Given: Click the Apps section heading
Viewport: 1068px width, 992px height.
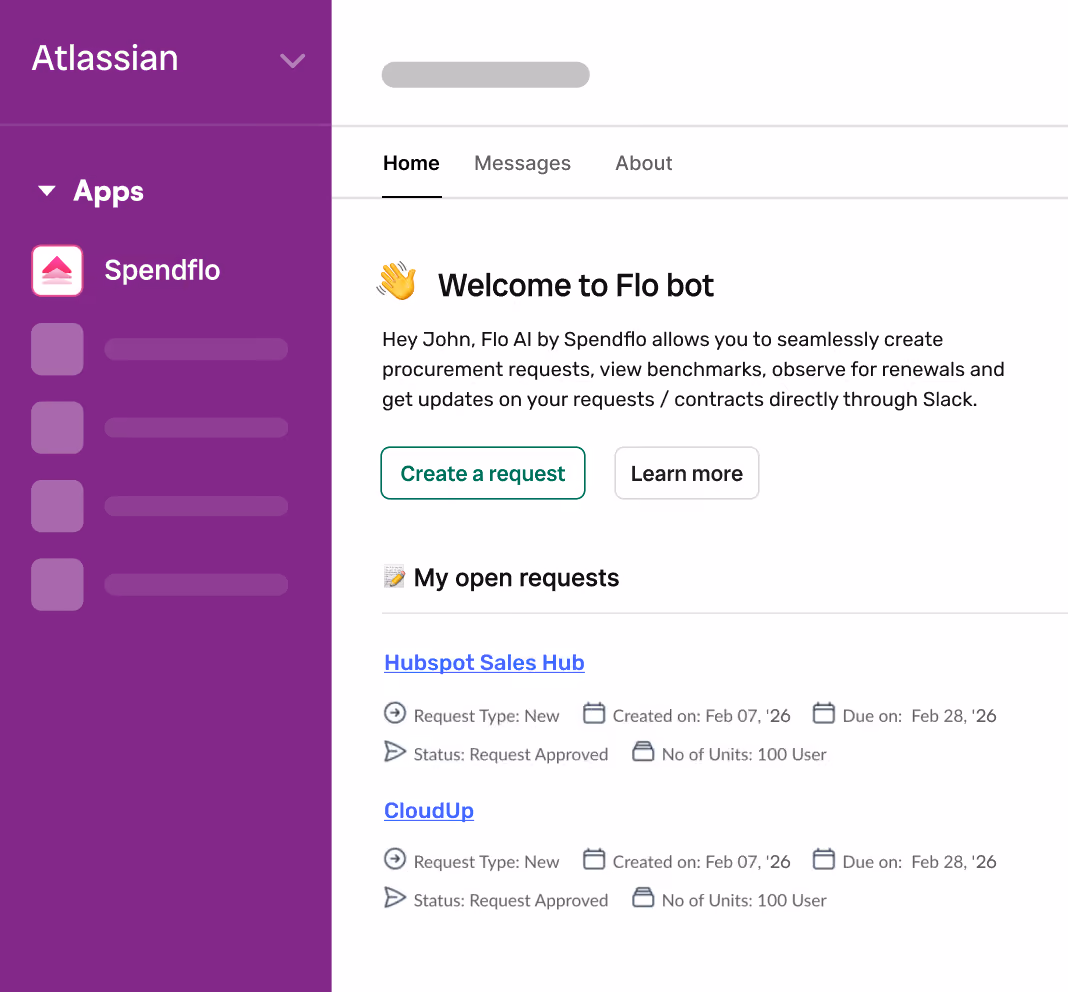Looking at the screenshot, I should coord(108,191).
